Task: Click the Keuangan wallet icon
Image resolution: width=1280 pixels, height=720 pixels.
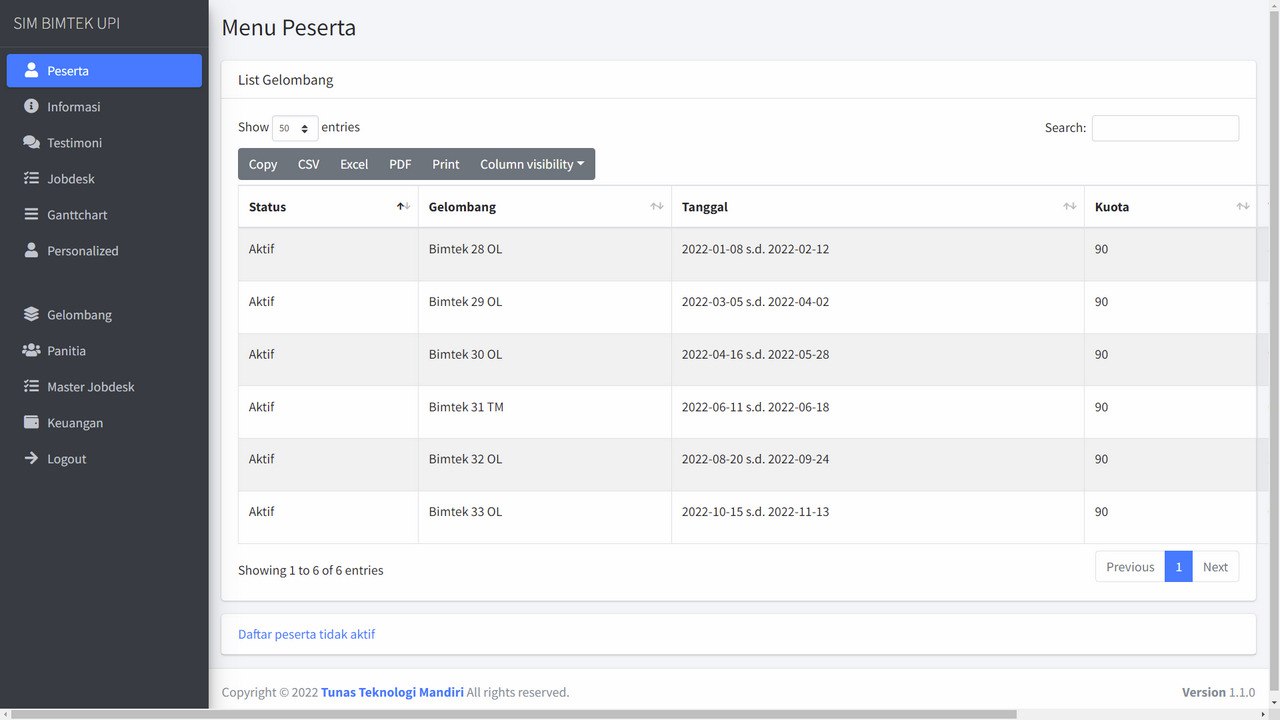Action: click(x=31, y=423)
